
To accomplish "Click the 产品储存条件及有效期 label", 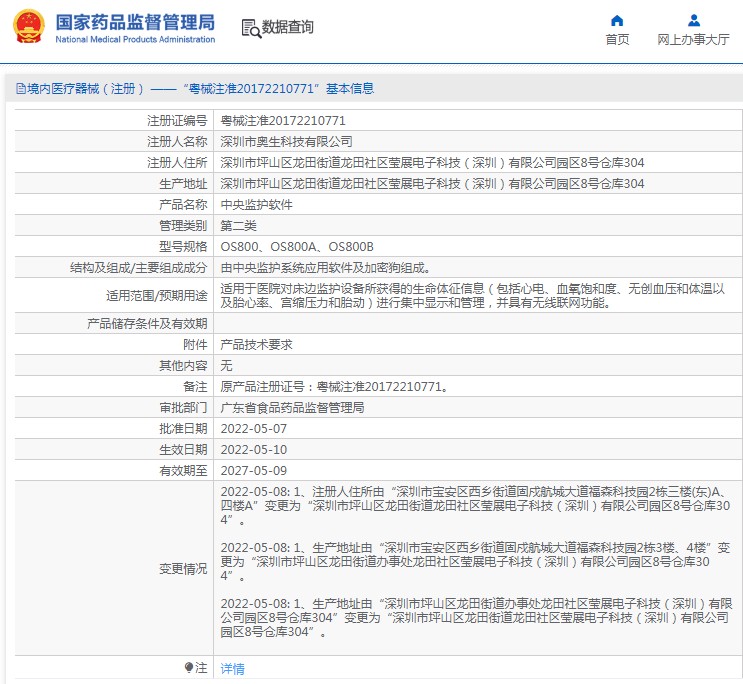I will pos(147,323).
